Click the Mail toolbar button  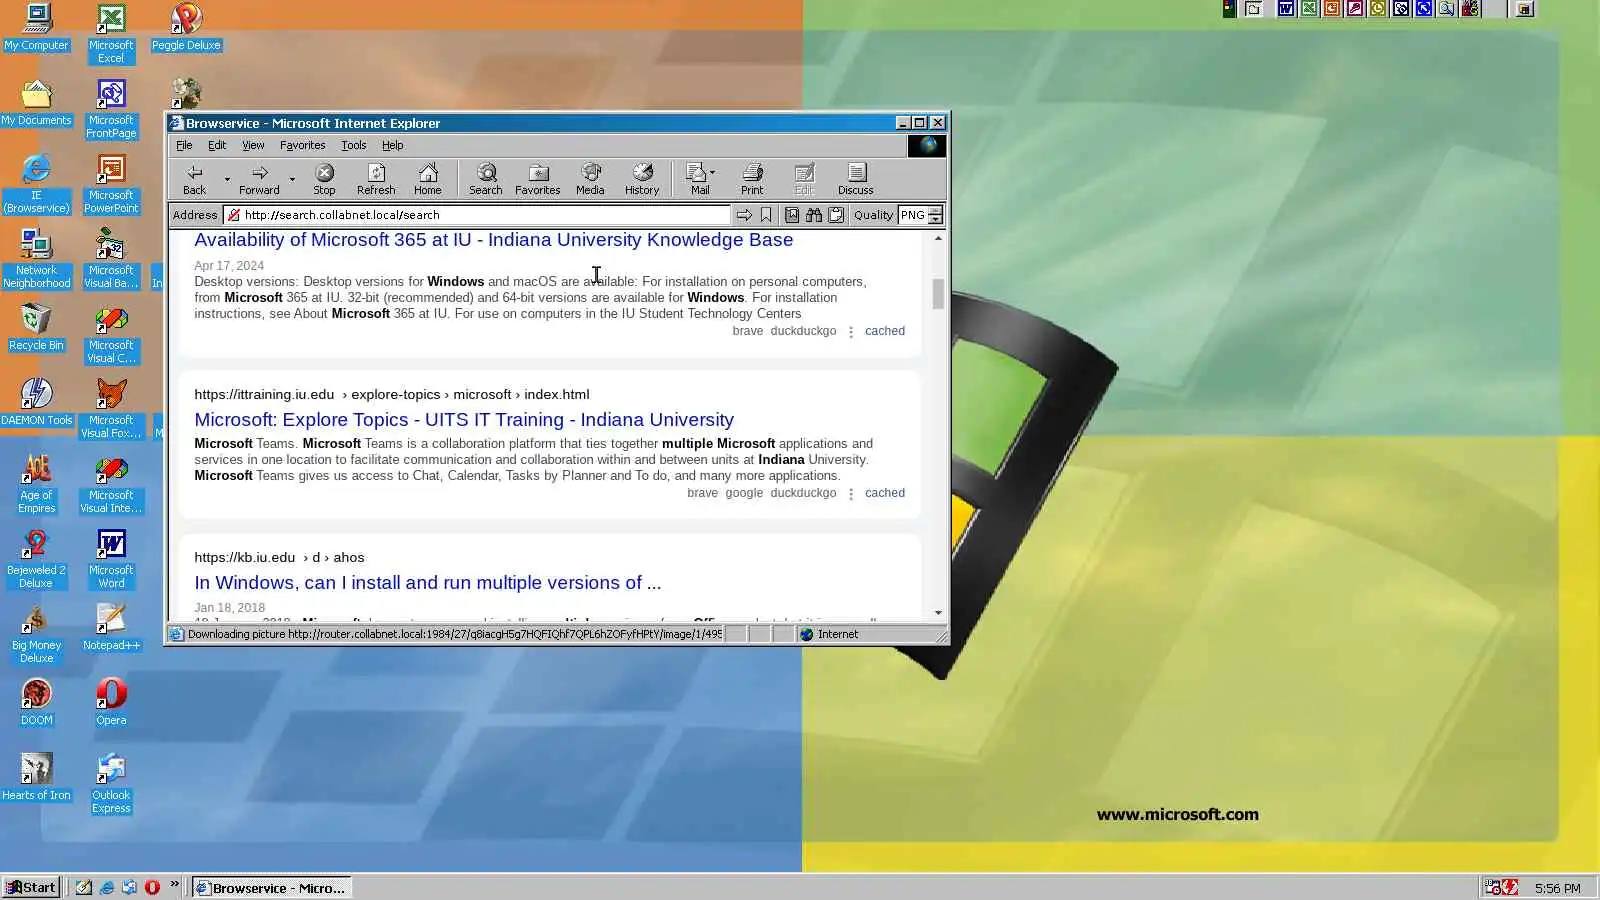[699, 179]
